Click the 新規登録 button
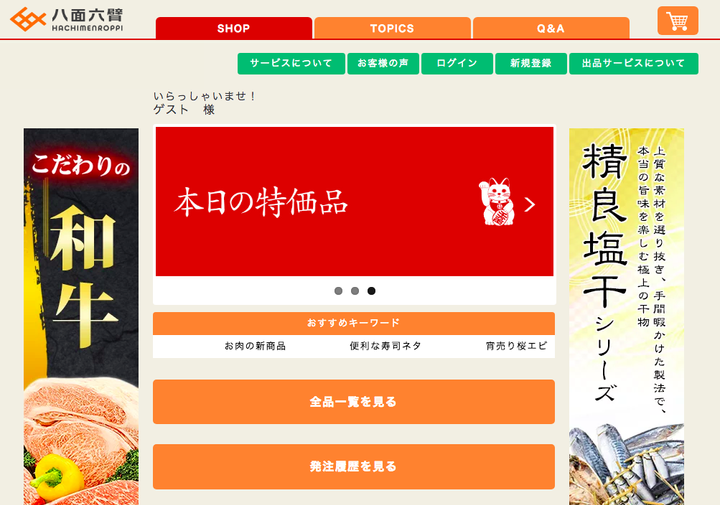This screenshot has width=720, height=505. tap(531, 63)
